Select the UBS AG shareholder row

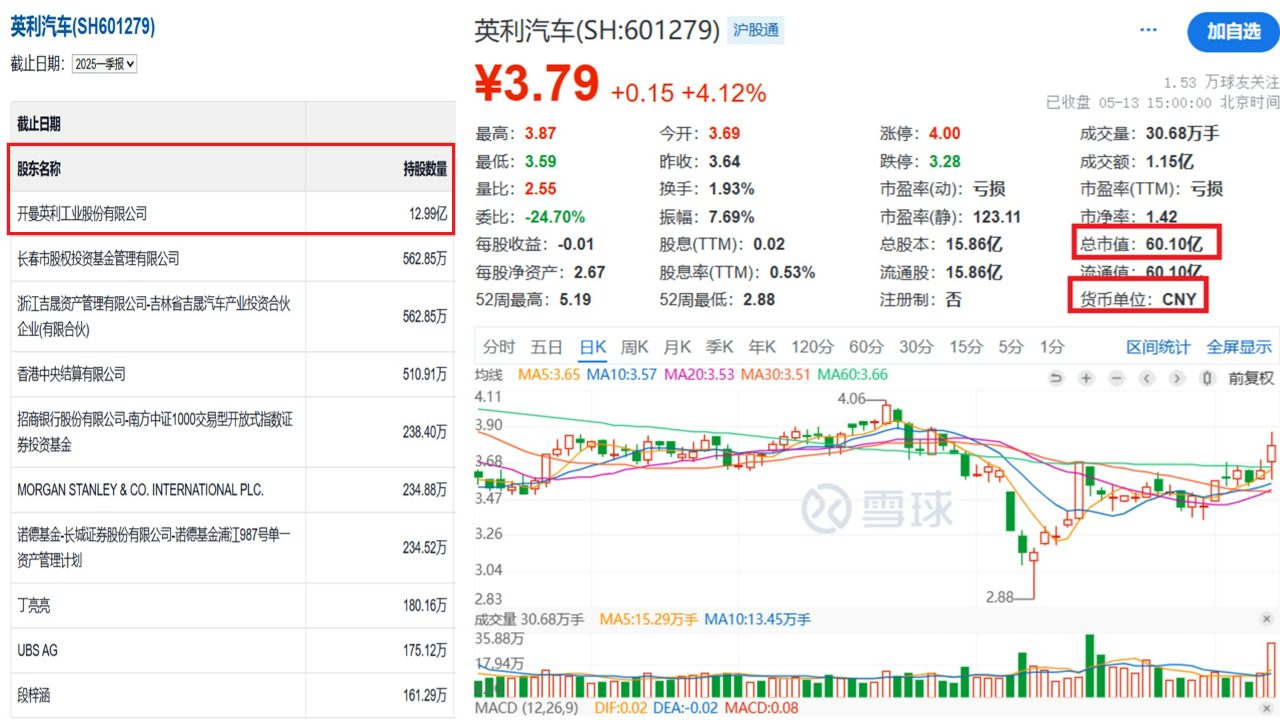pyautogui.click(x=232, y=650)
